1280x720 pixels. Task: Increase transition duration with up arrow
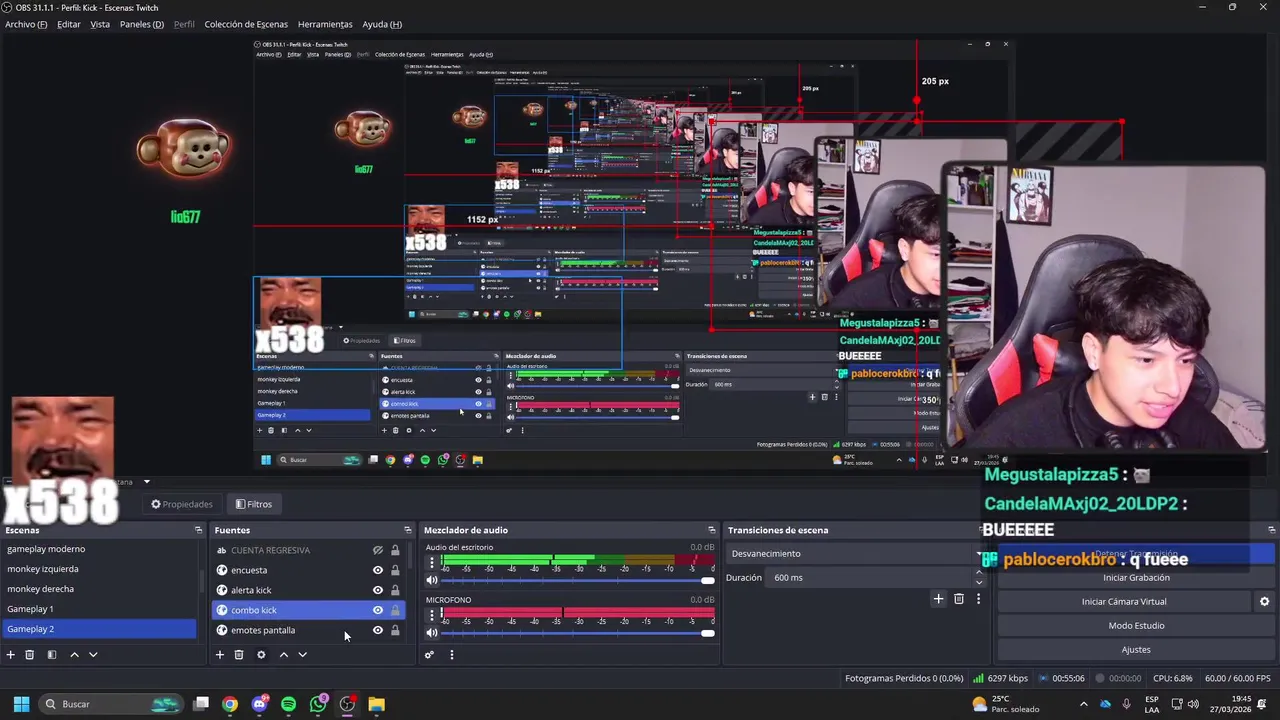pyautogui.click(x=978, y=573)
